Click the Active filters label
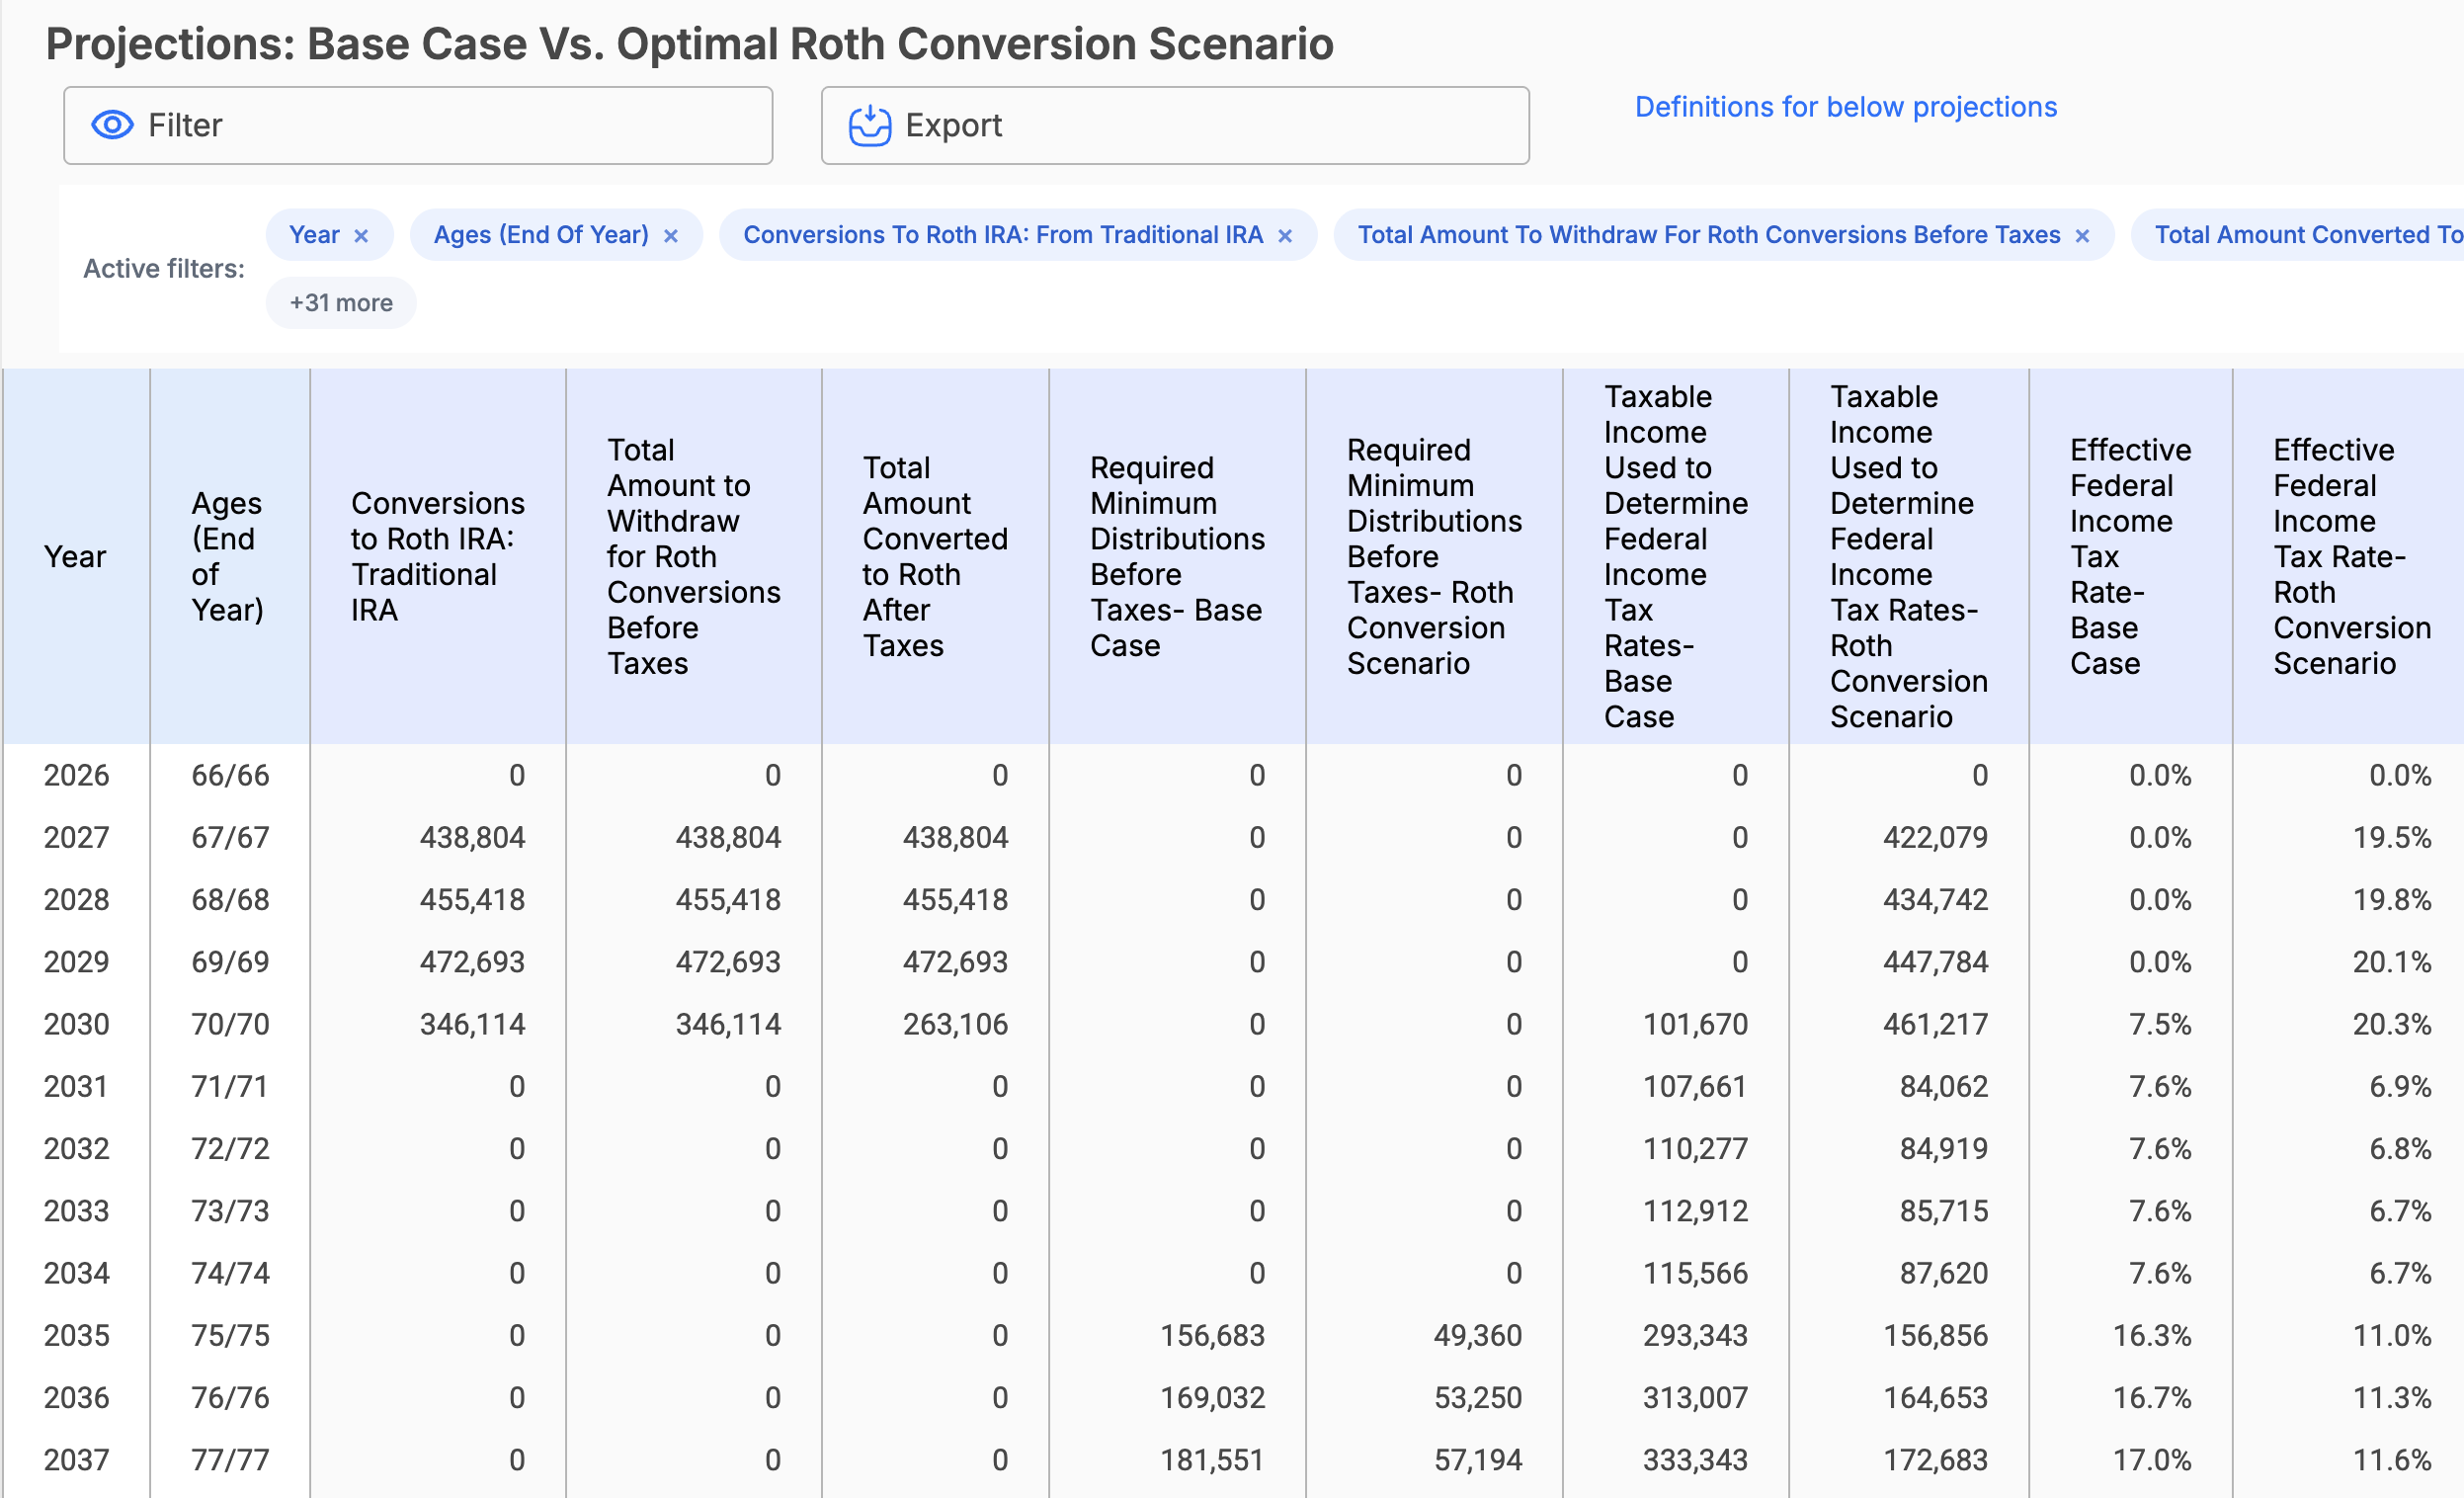 (x=164, y=269)
